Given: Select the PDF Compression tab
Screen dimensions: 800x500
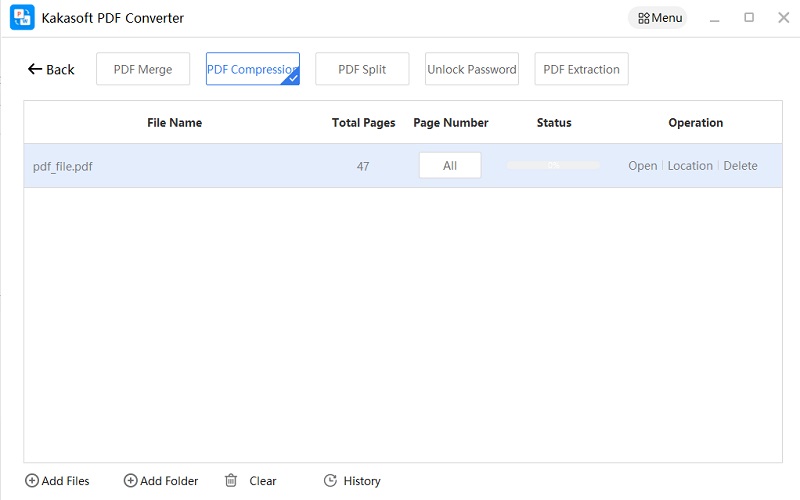Looking at the screenshot, I should 253,69.
